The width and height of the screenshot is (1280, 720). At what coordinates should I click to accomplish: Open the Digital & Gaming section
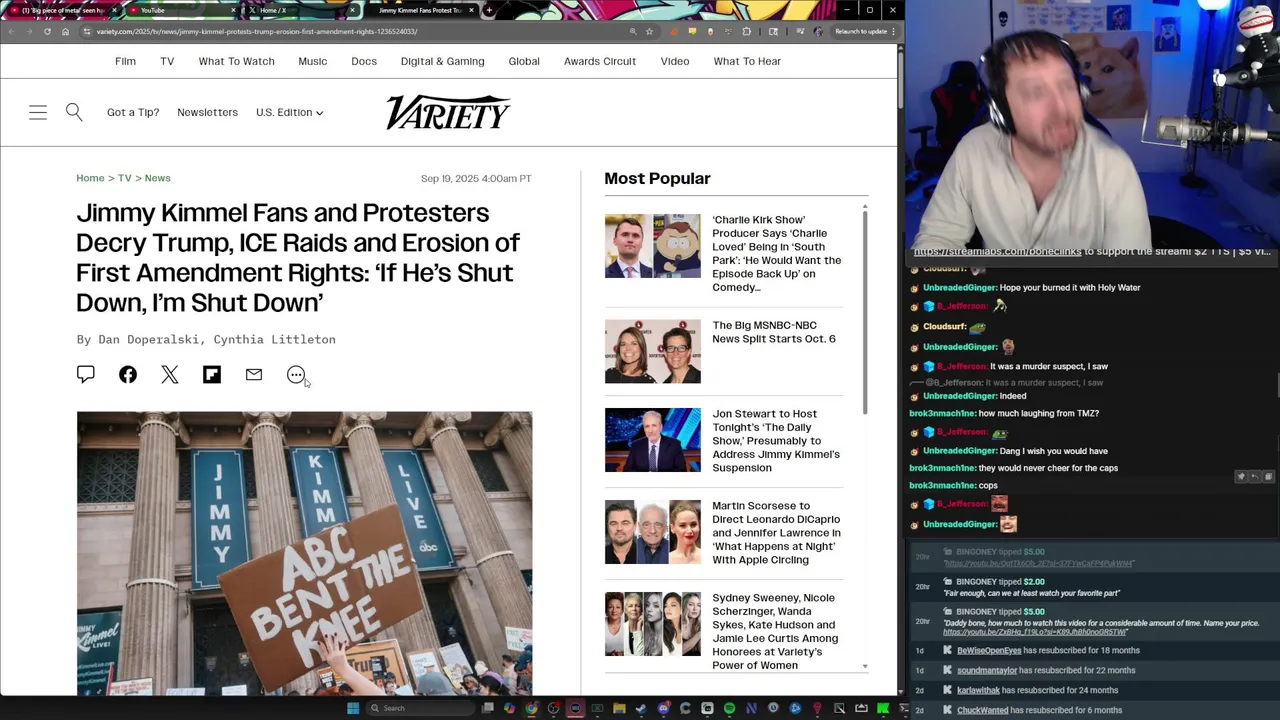442,61
